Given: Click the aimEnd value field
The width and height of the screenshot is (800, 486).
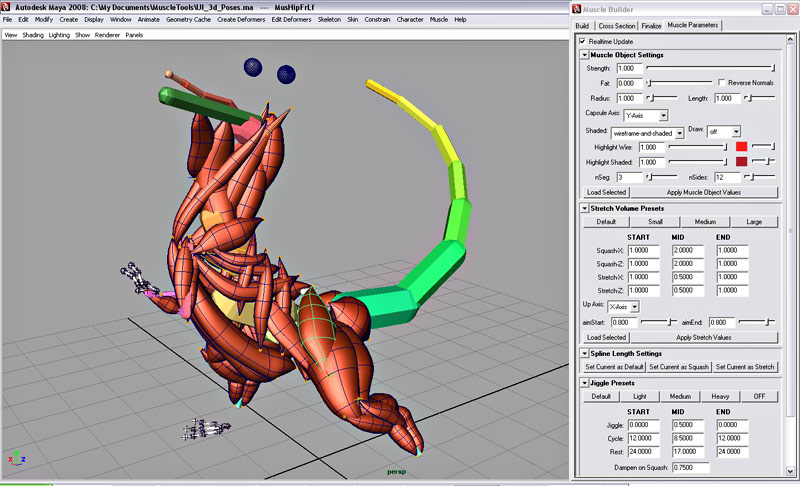Looking at the screenshot, I should tap(721, 322).
